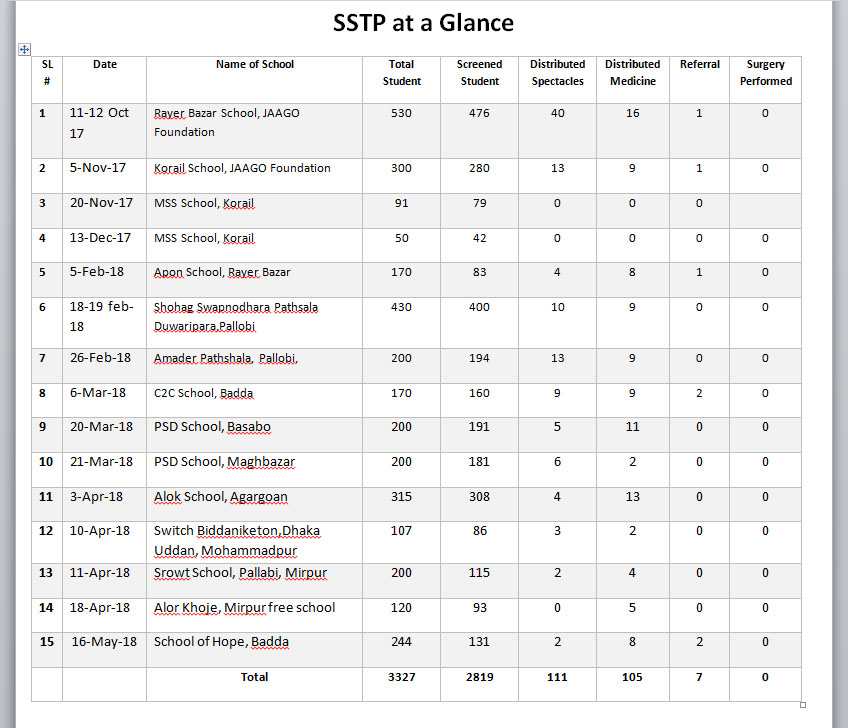
Task: Click the Screened Student value 400
Action: (479, 307)
